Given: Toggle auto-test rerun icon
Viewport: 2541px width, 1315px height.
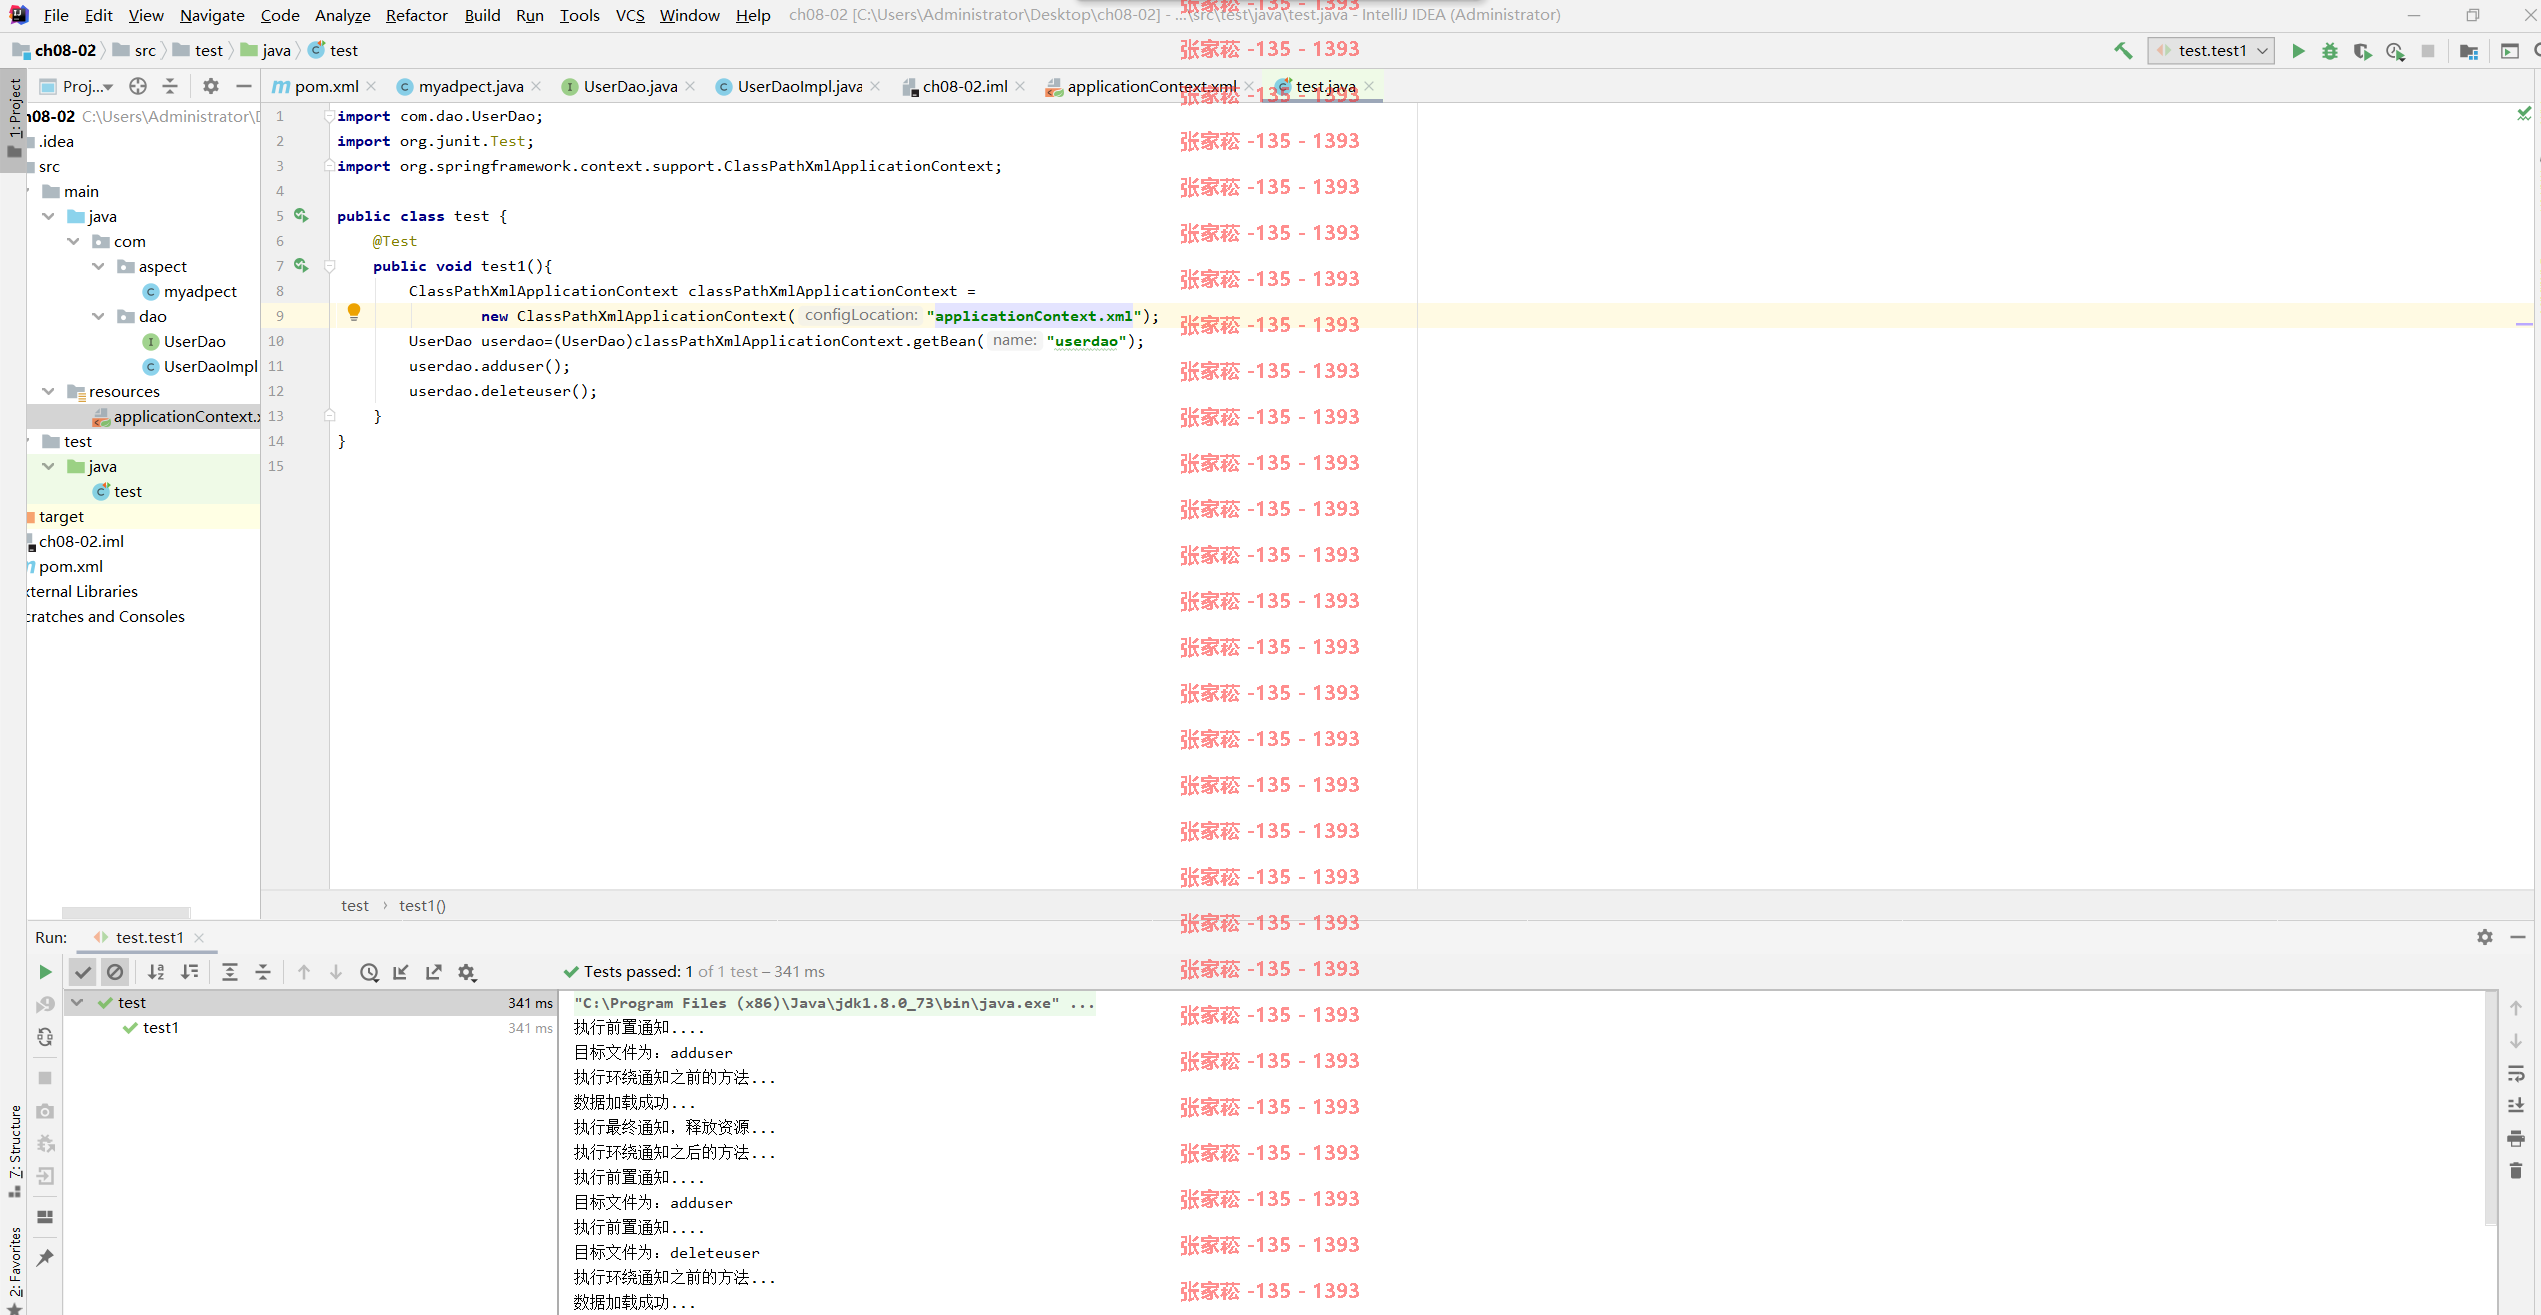Looking at the screenshot, I should tap(45, 1038).
